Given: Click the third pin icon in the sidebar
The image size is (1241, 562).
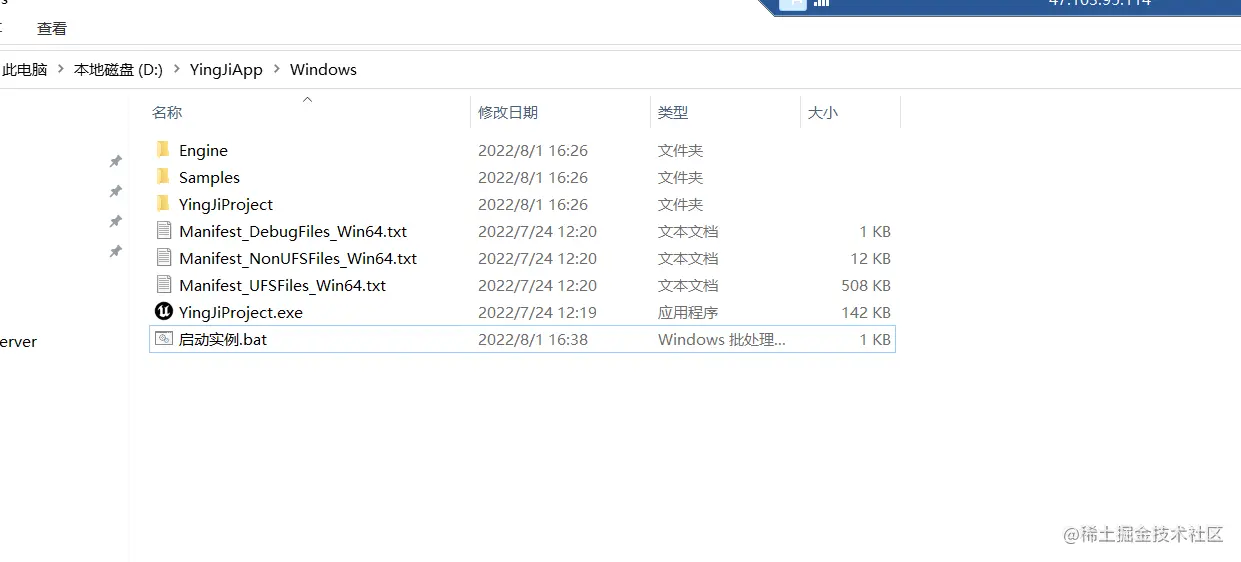Looking at the screenshot, I should pos(115,221).
